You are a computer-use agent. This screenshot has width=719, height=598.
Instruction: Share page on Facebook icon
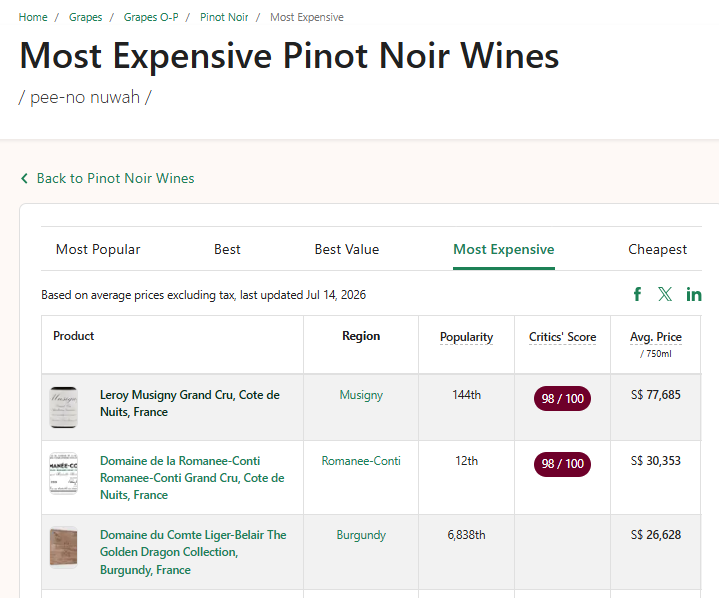(x=637, y=294)
